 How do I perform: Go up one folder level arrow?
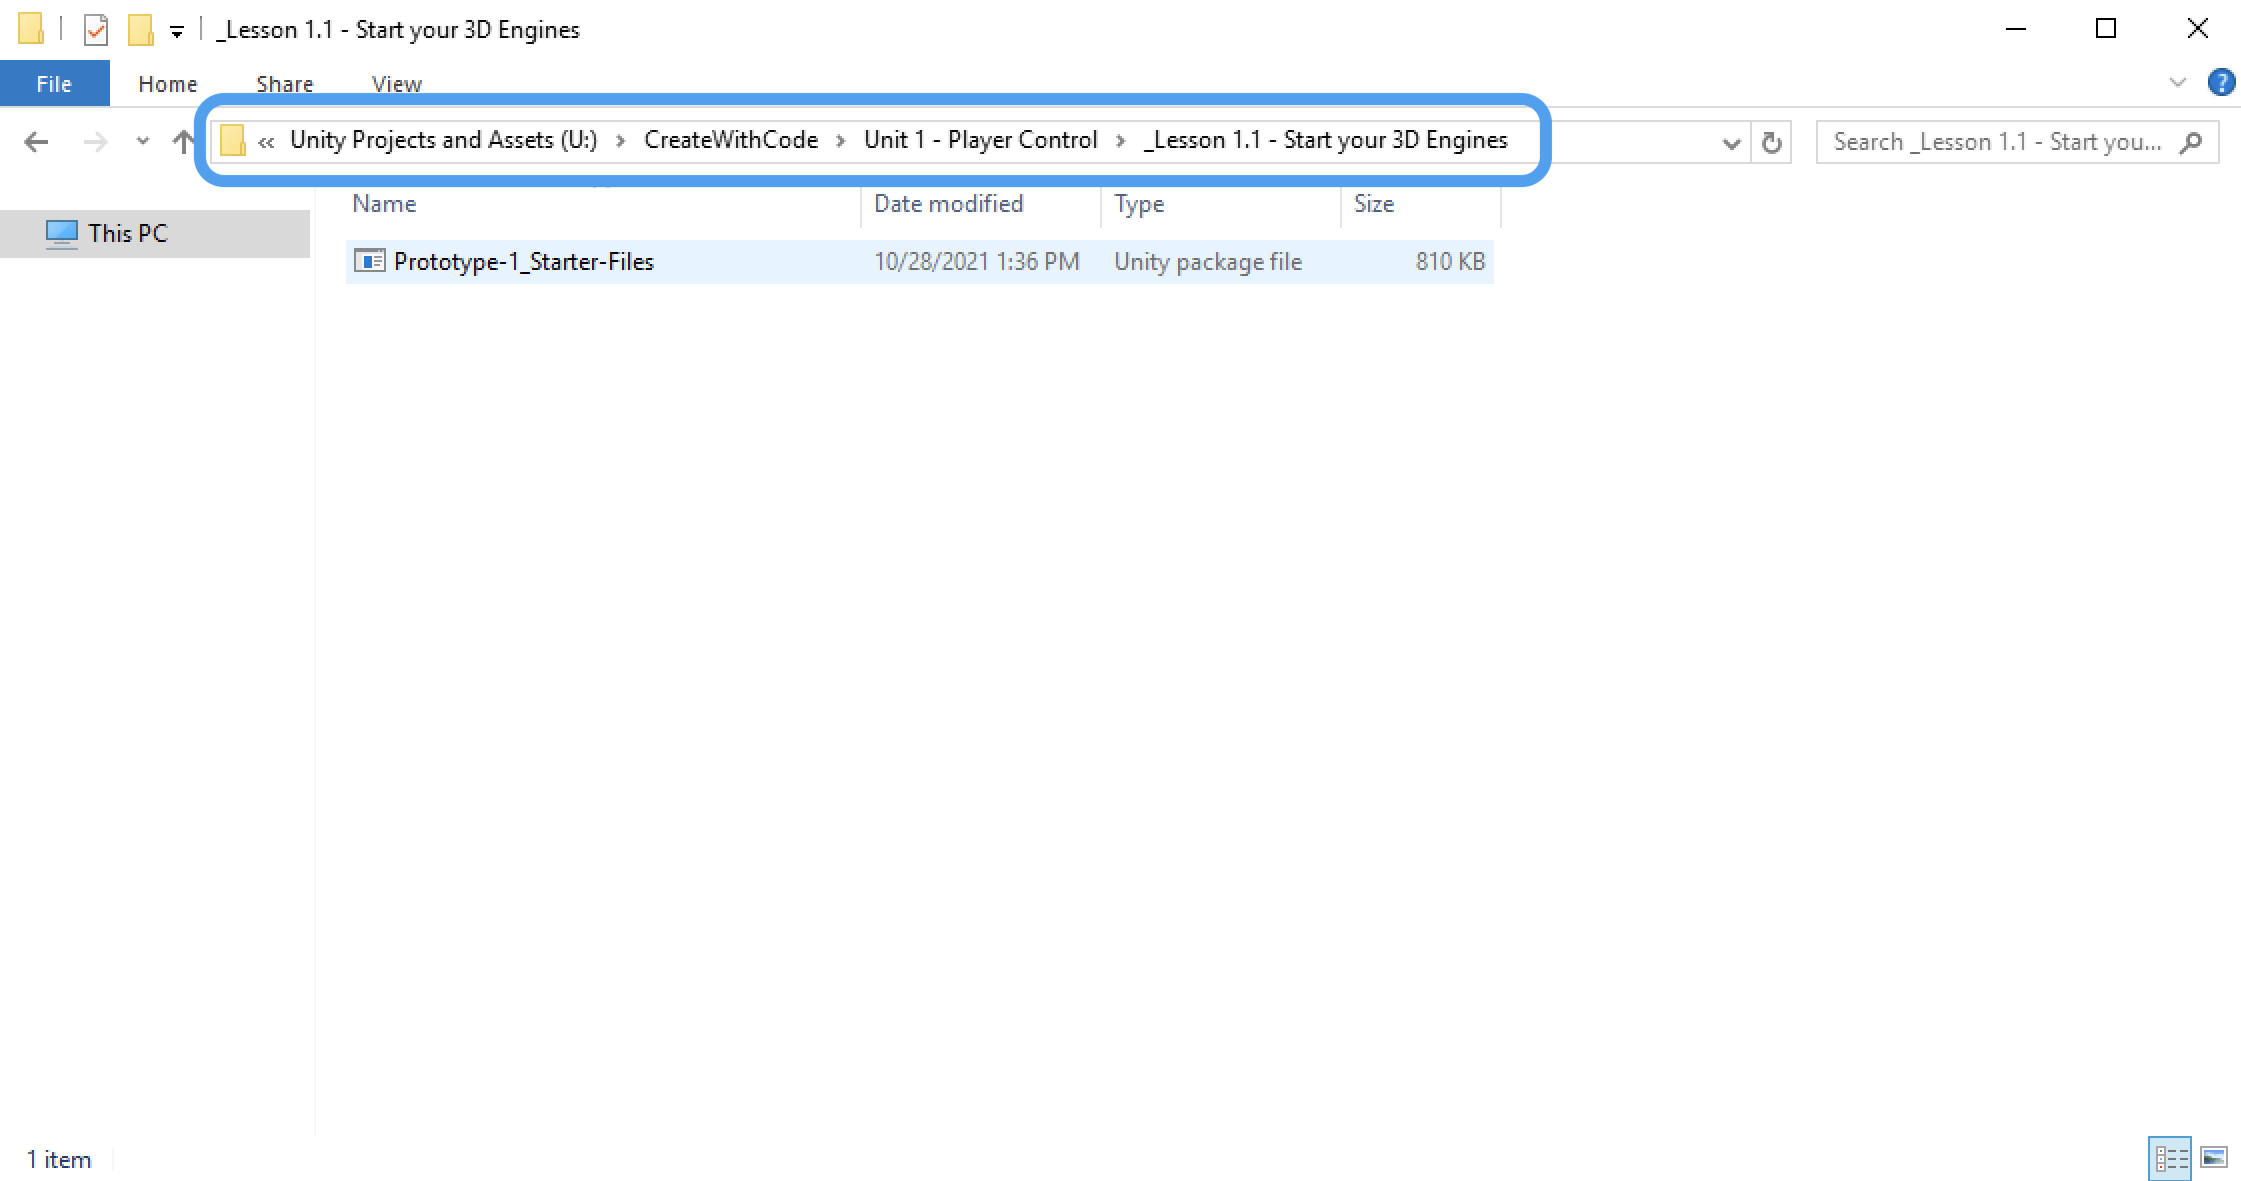(x=183, y=142)
